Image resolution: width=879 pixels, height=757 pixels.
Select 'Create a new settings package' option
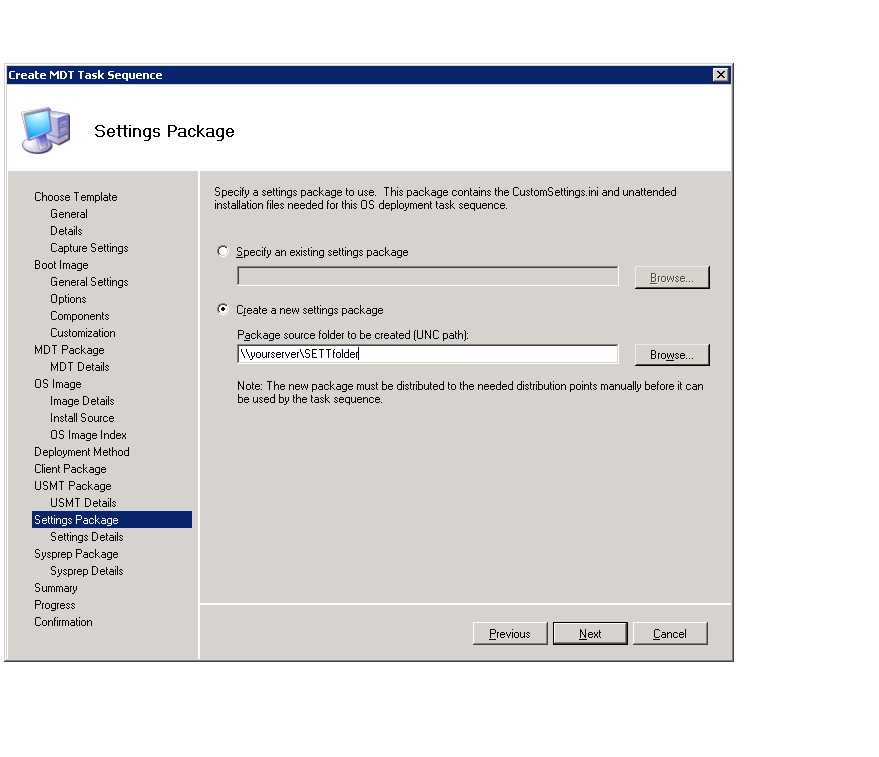pos(223,310)
